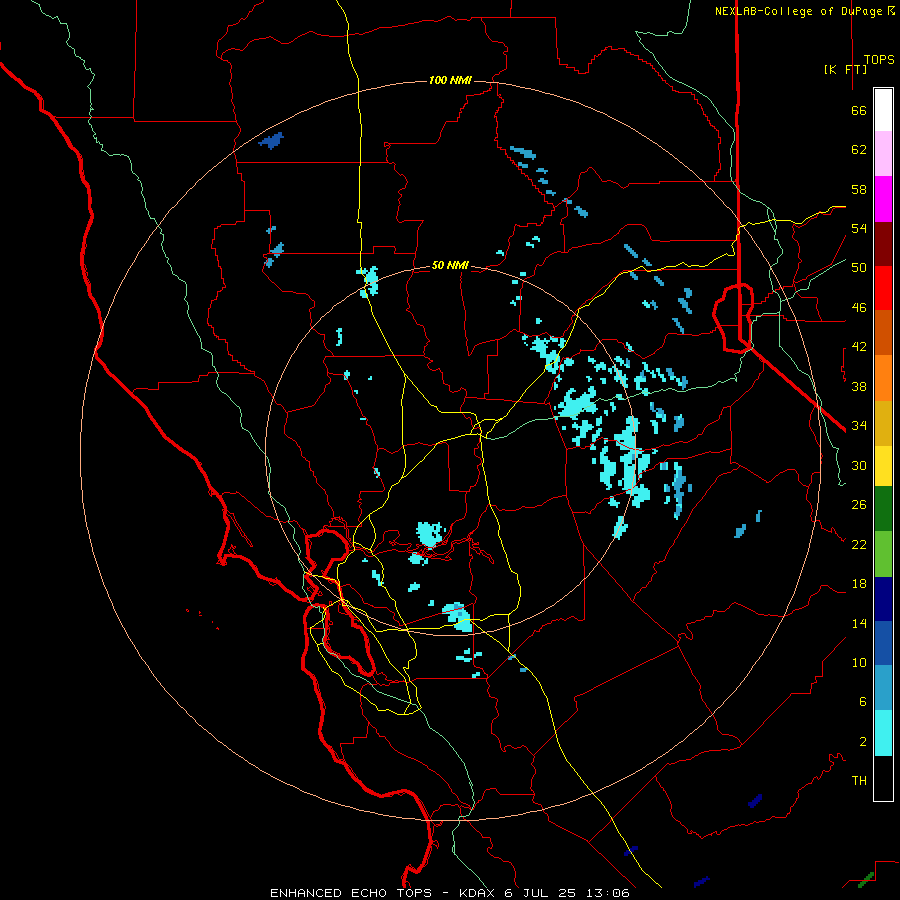Click the 22 legend value label
The image size is (900, 900).
(859, 544)
